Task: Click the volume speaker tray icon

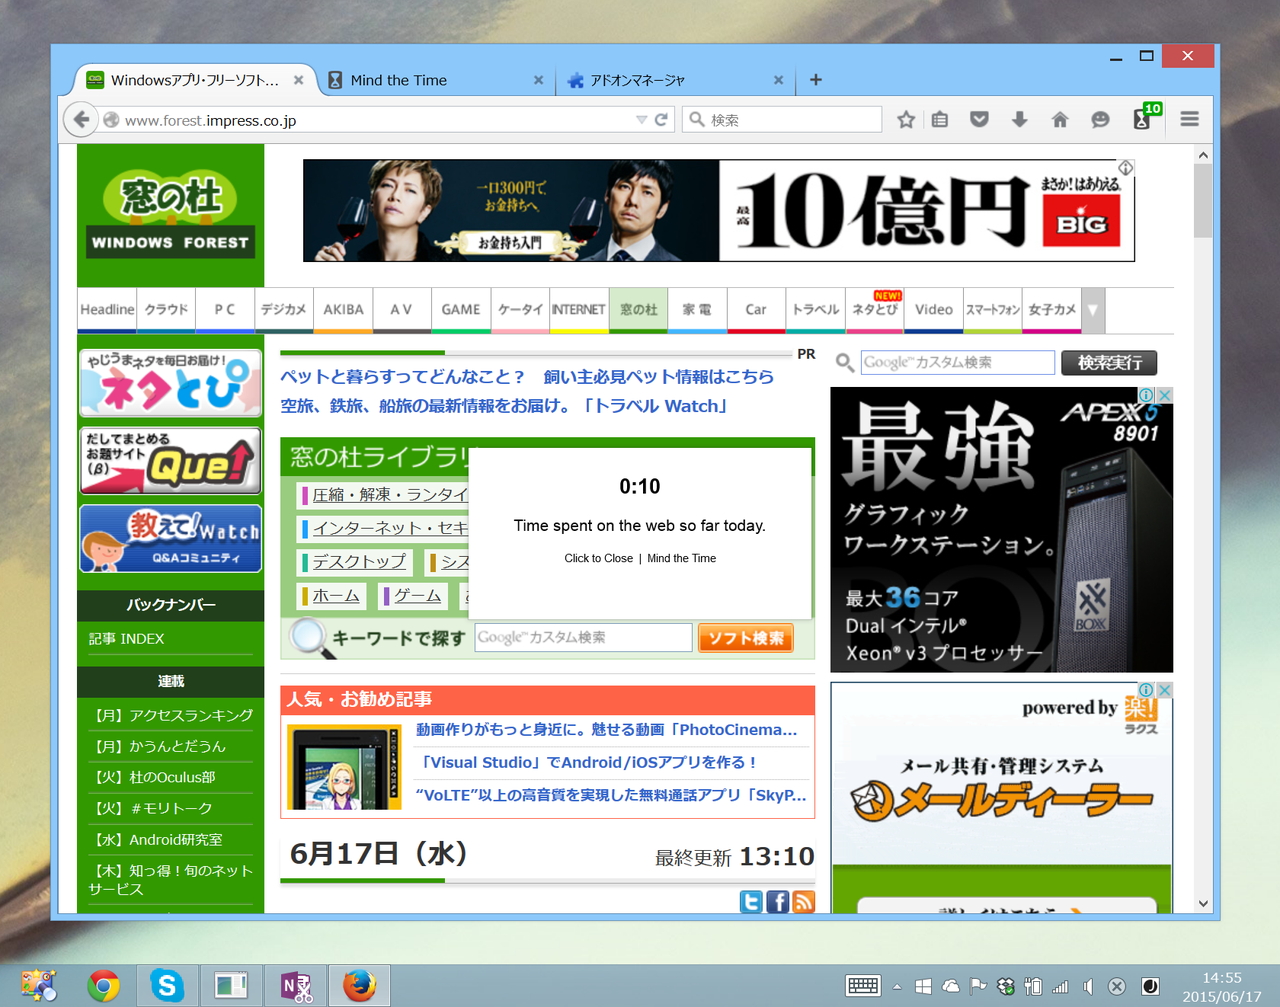Action: (1089, 986)
